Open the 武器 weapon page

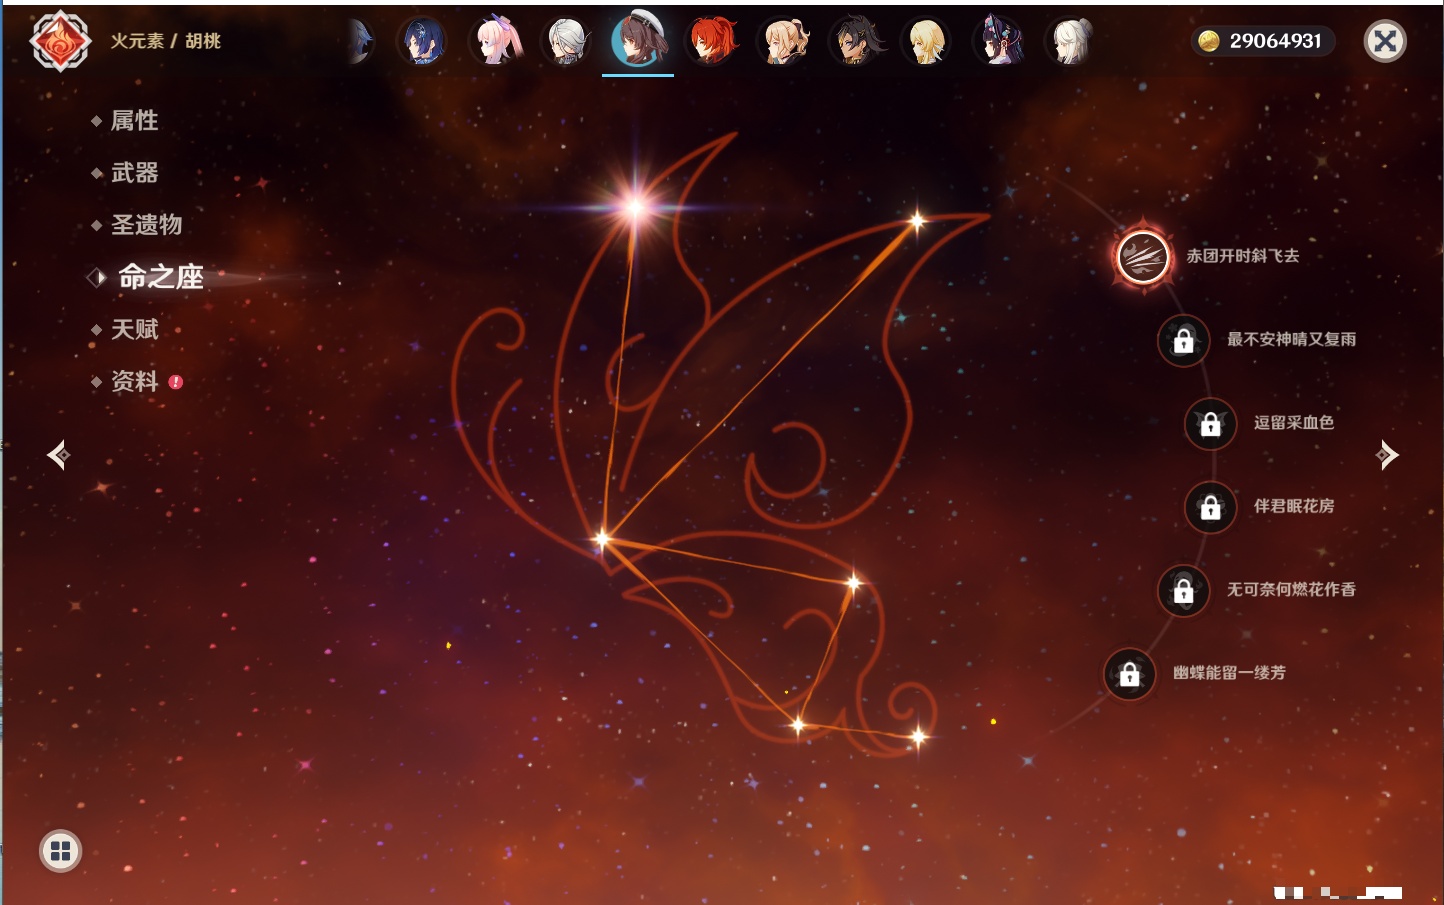point(134,172)
